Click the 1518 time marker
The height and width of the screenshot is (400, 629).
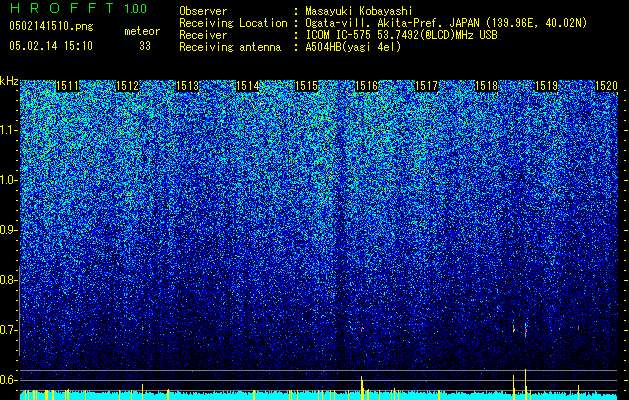point(486,86)
